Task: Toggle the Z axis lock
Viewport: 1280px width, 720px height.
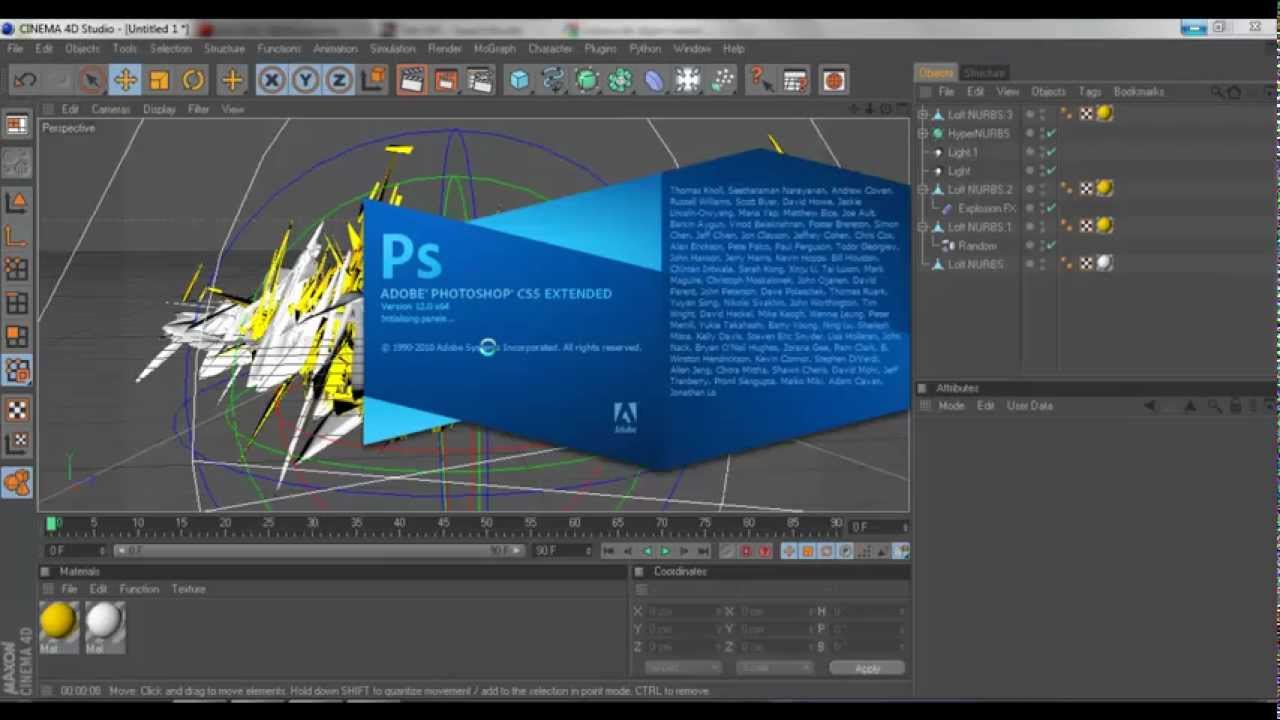Action: (x=339, y=80)
